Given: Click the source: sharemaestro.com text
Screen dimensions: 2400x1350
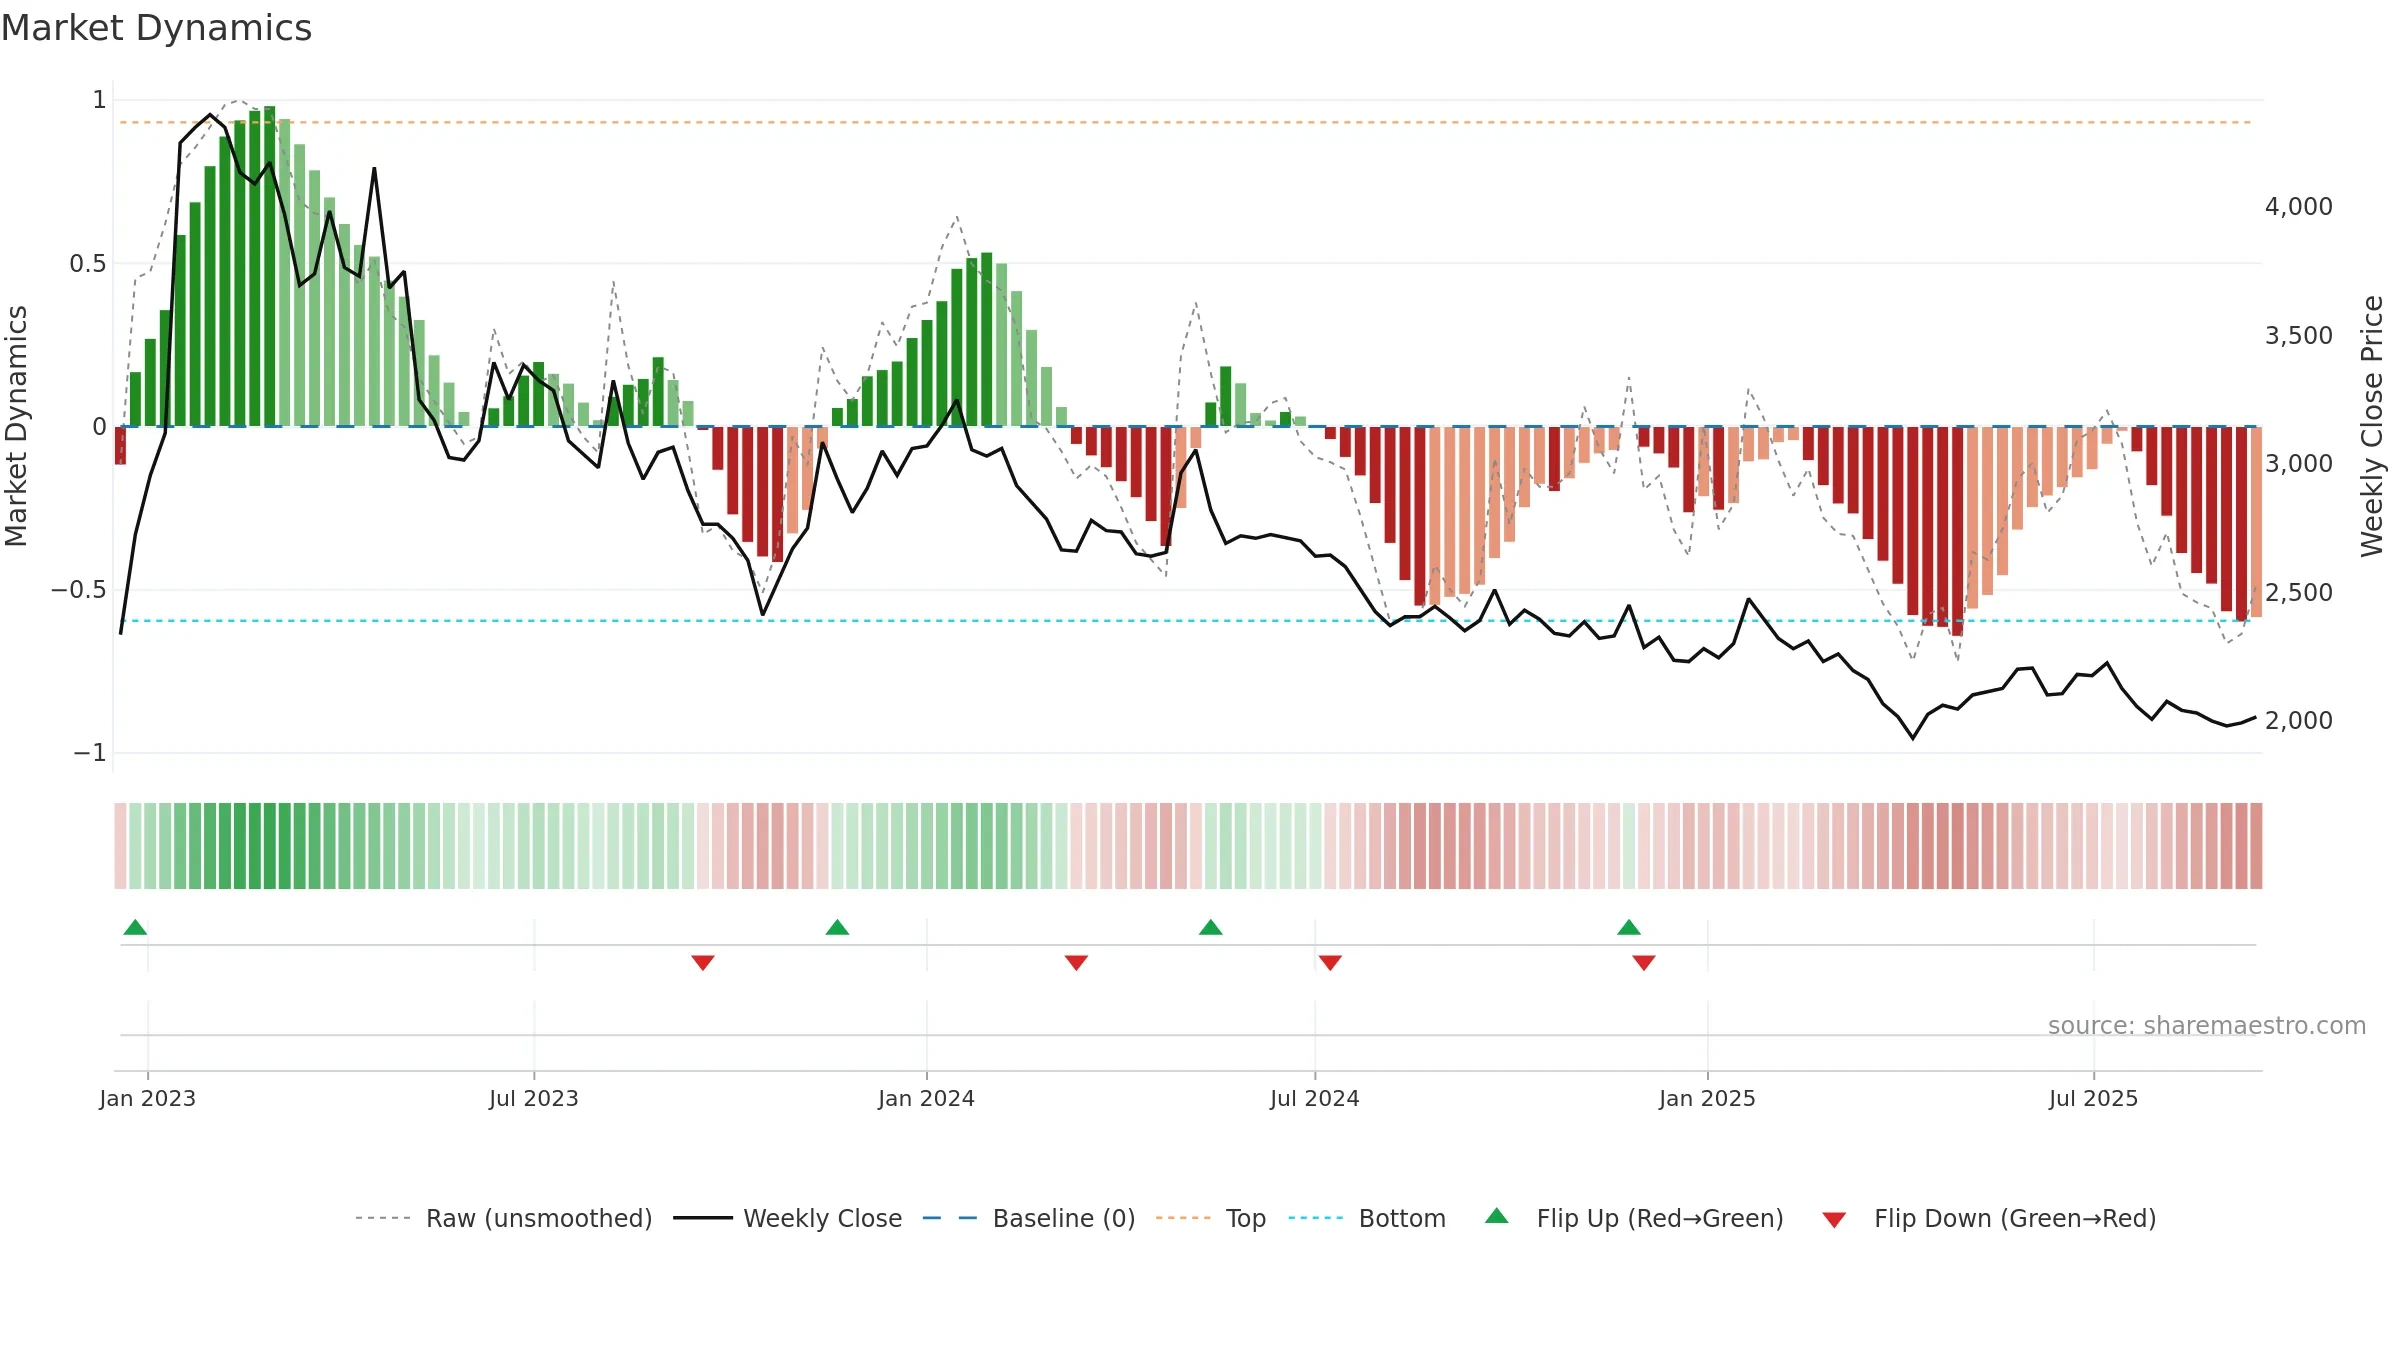Looking at the screenshot, I should 2207,1025.
